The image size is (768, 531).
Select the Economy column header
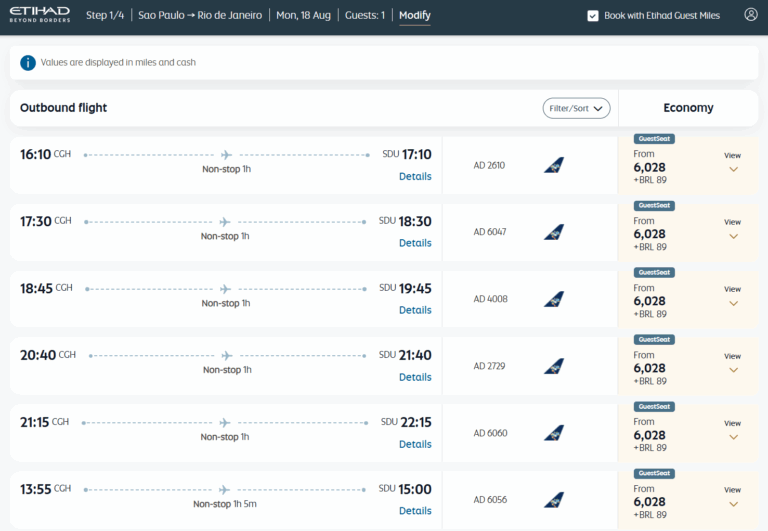(x=688, y=108)
